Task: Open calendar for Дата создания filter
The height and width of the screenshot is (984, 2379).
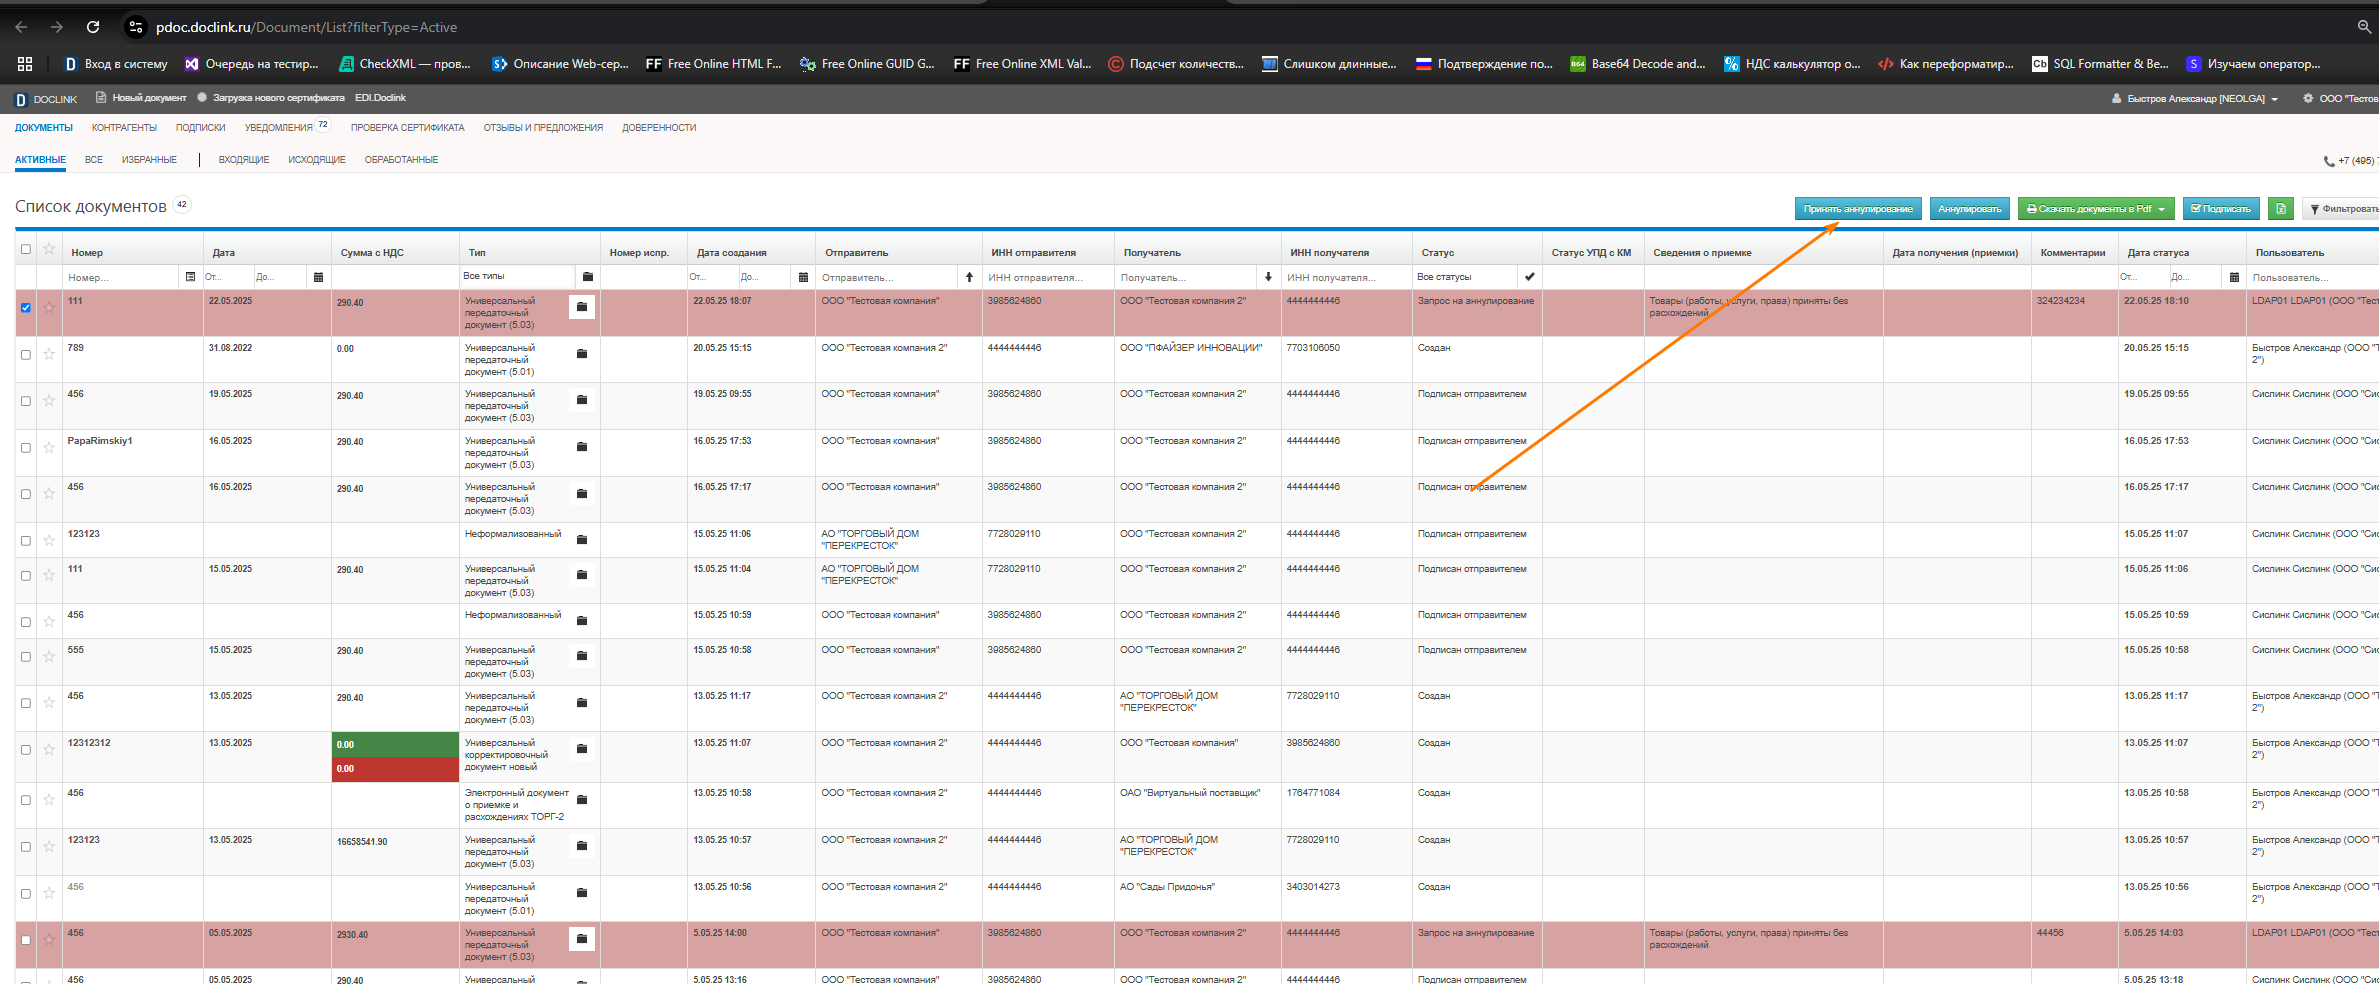Action: [803, 277]
